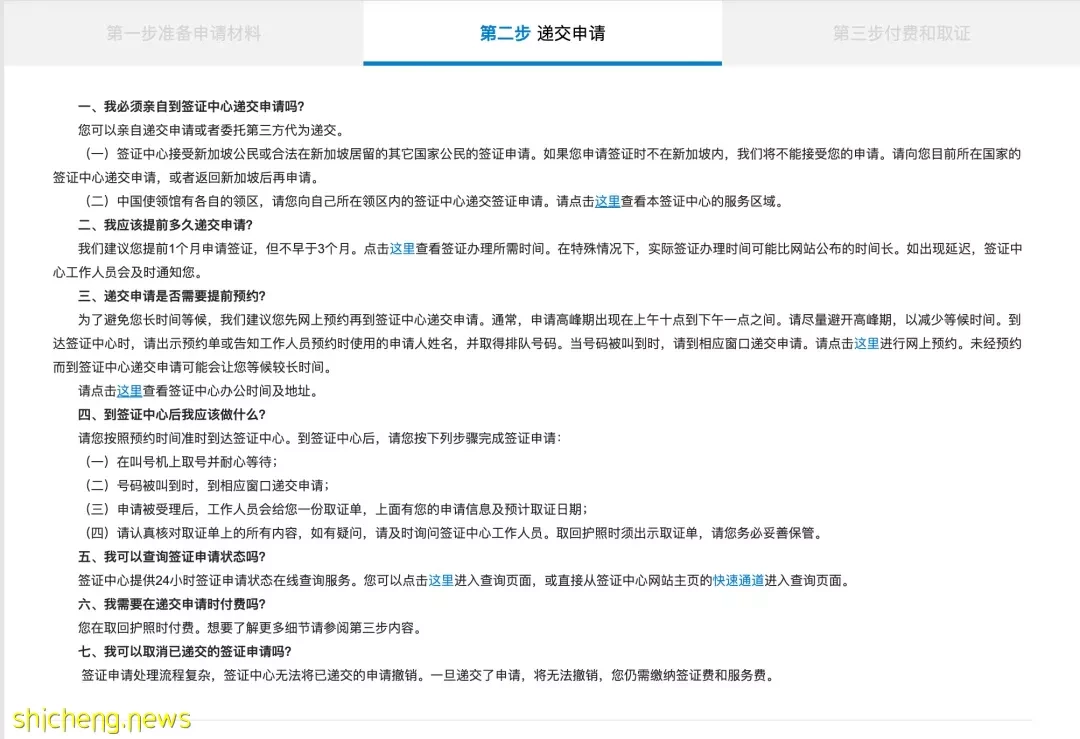
Task: Select heading 二、我应该提前多久递交申请?
Action: pos(165,225)
